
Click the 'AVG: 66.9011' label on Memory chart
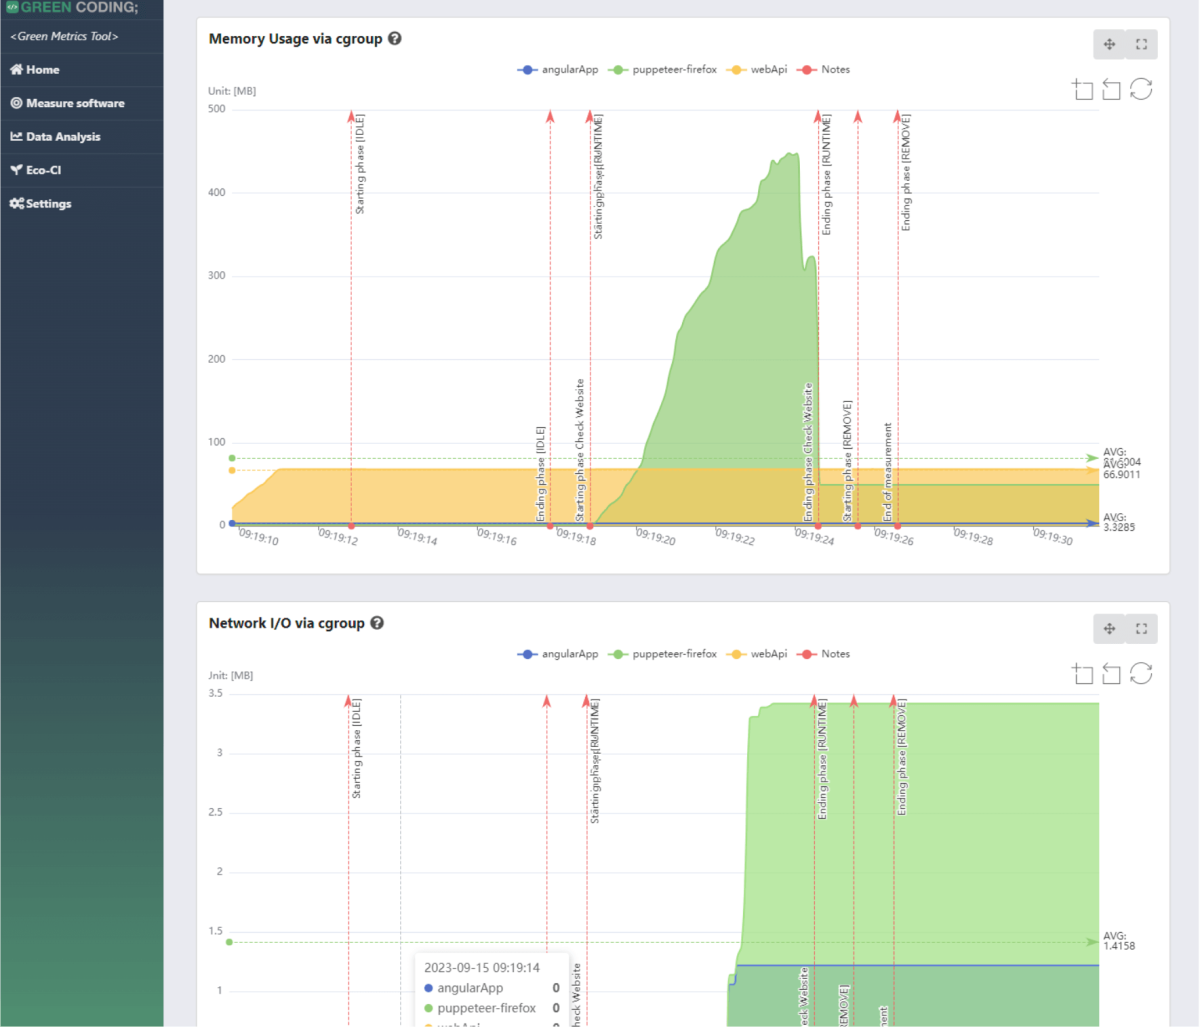1122,470
